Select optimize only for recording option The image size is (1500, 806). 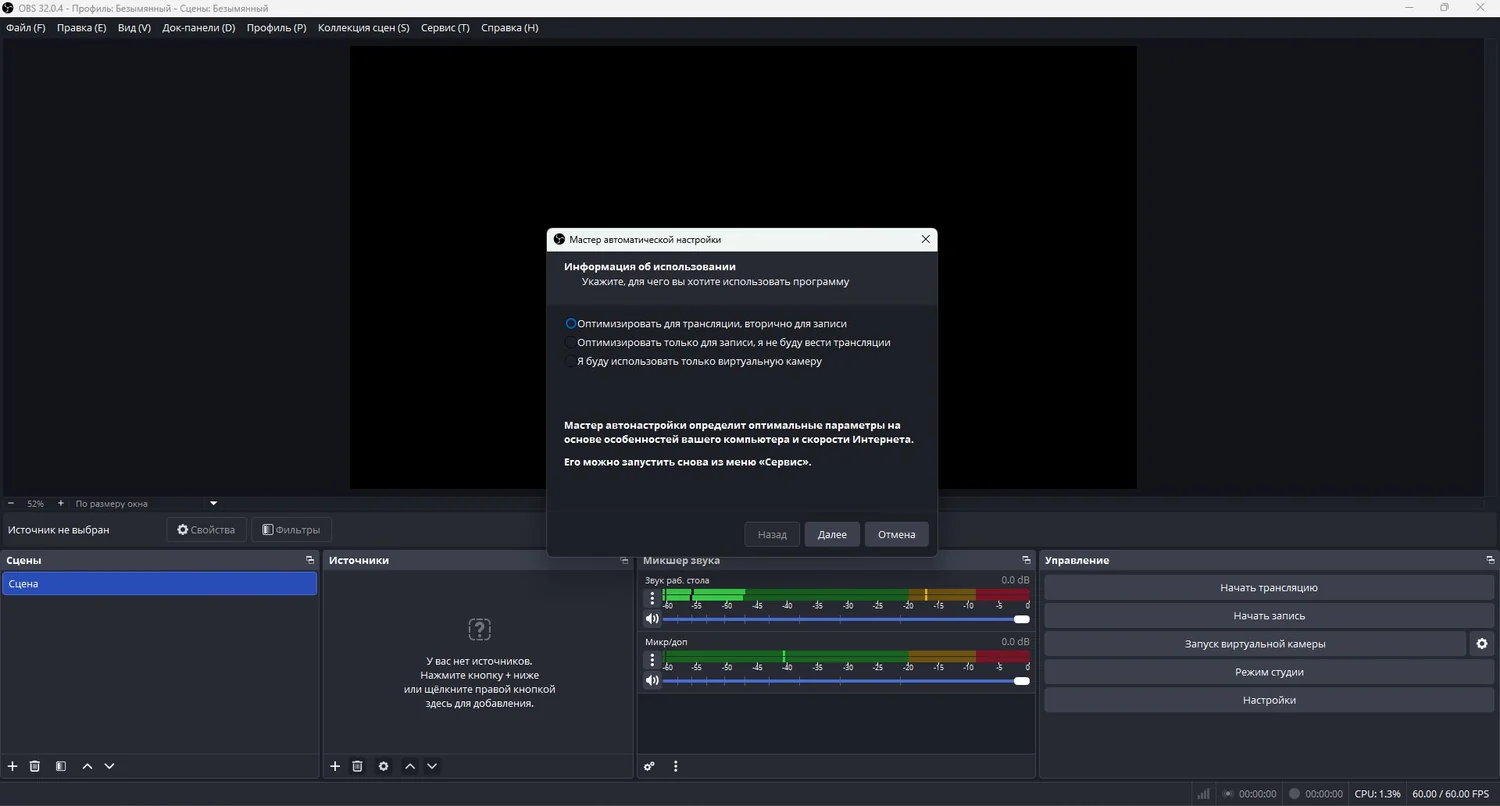point(727,342)
